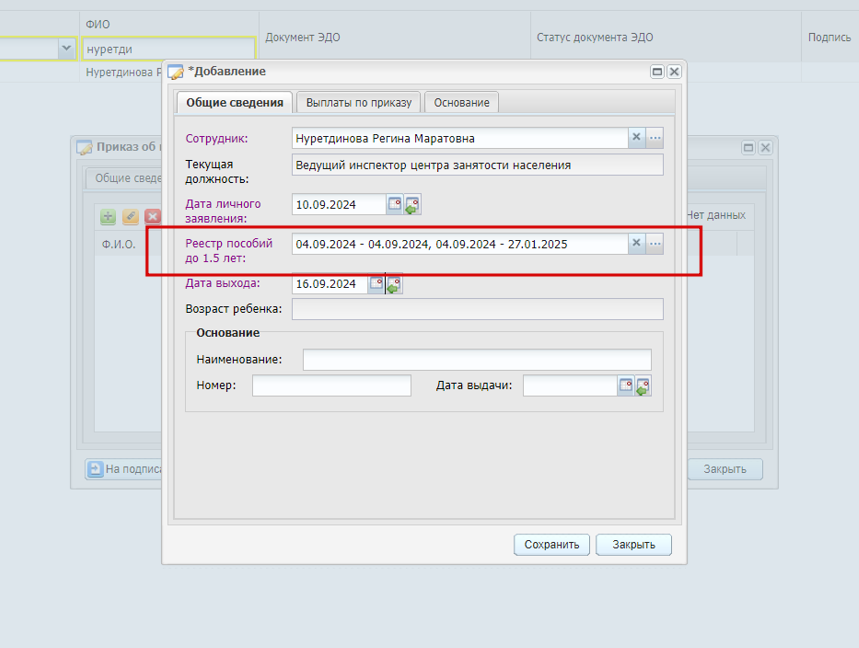Open ellipsis lookup in Реестр пособий row

tap(655, 243)
